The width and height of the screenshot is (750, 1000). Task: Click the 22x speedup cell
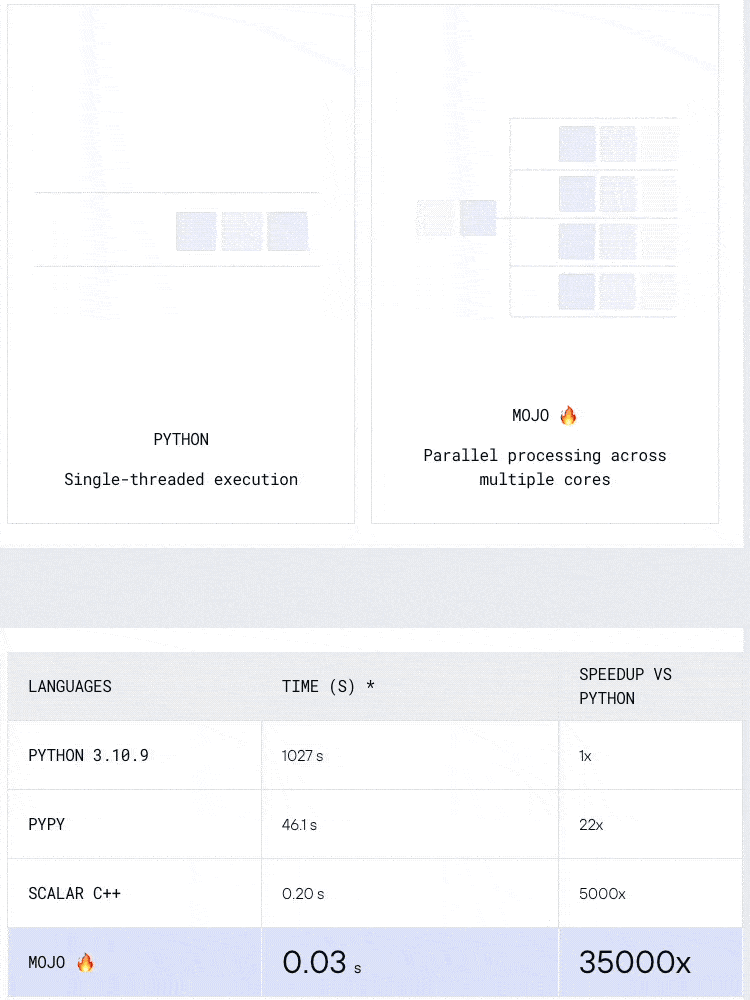click(591, 825)
